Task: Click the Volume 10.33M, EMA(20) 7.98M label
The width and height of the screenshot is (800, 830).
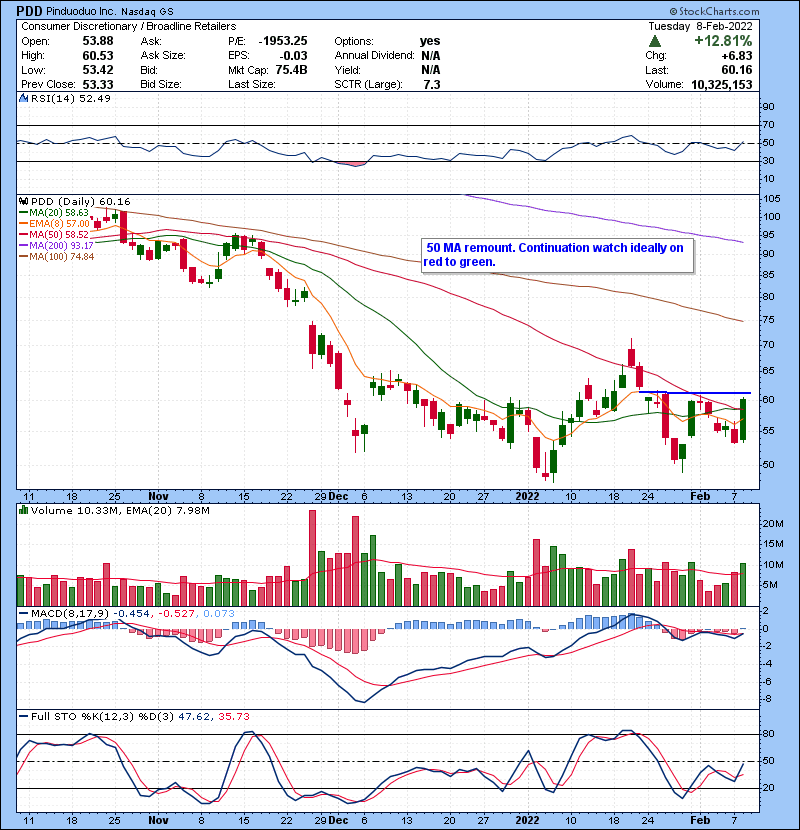Action: coord(120,511)
